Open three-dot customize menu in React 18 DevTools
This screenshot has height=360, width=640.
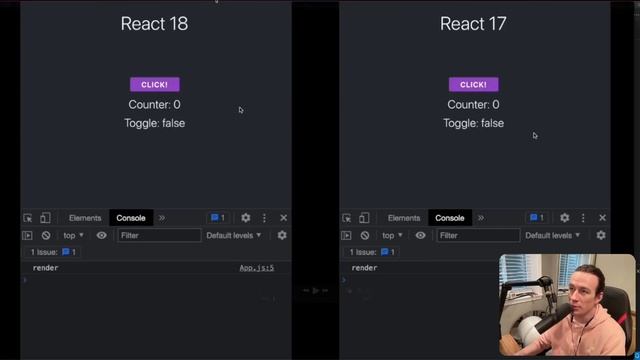tap(264, 218)
